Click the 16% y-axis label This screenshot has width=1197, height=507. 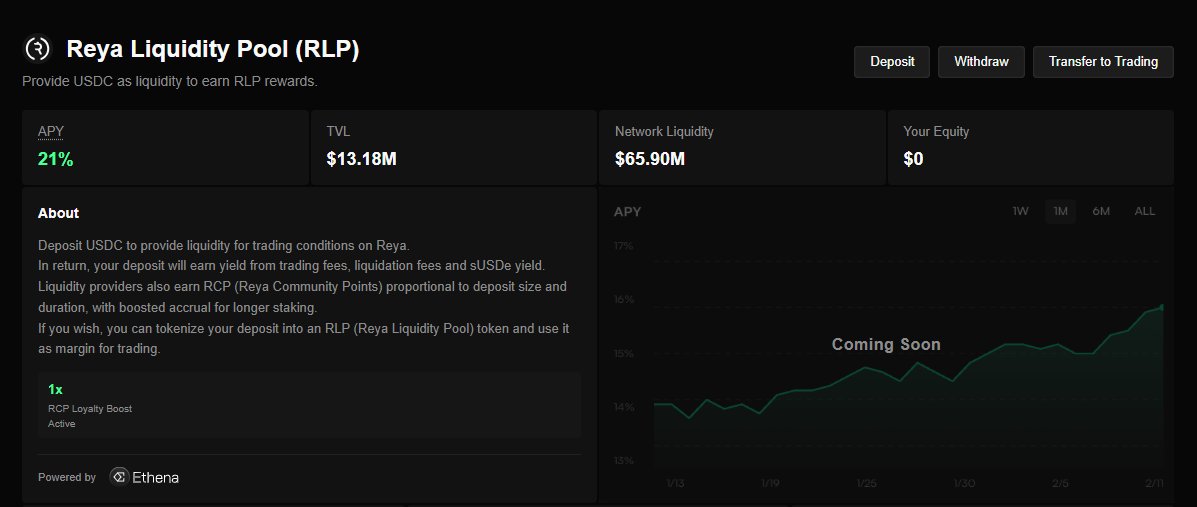click(x=624, y=299)
